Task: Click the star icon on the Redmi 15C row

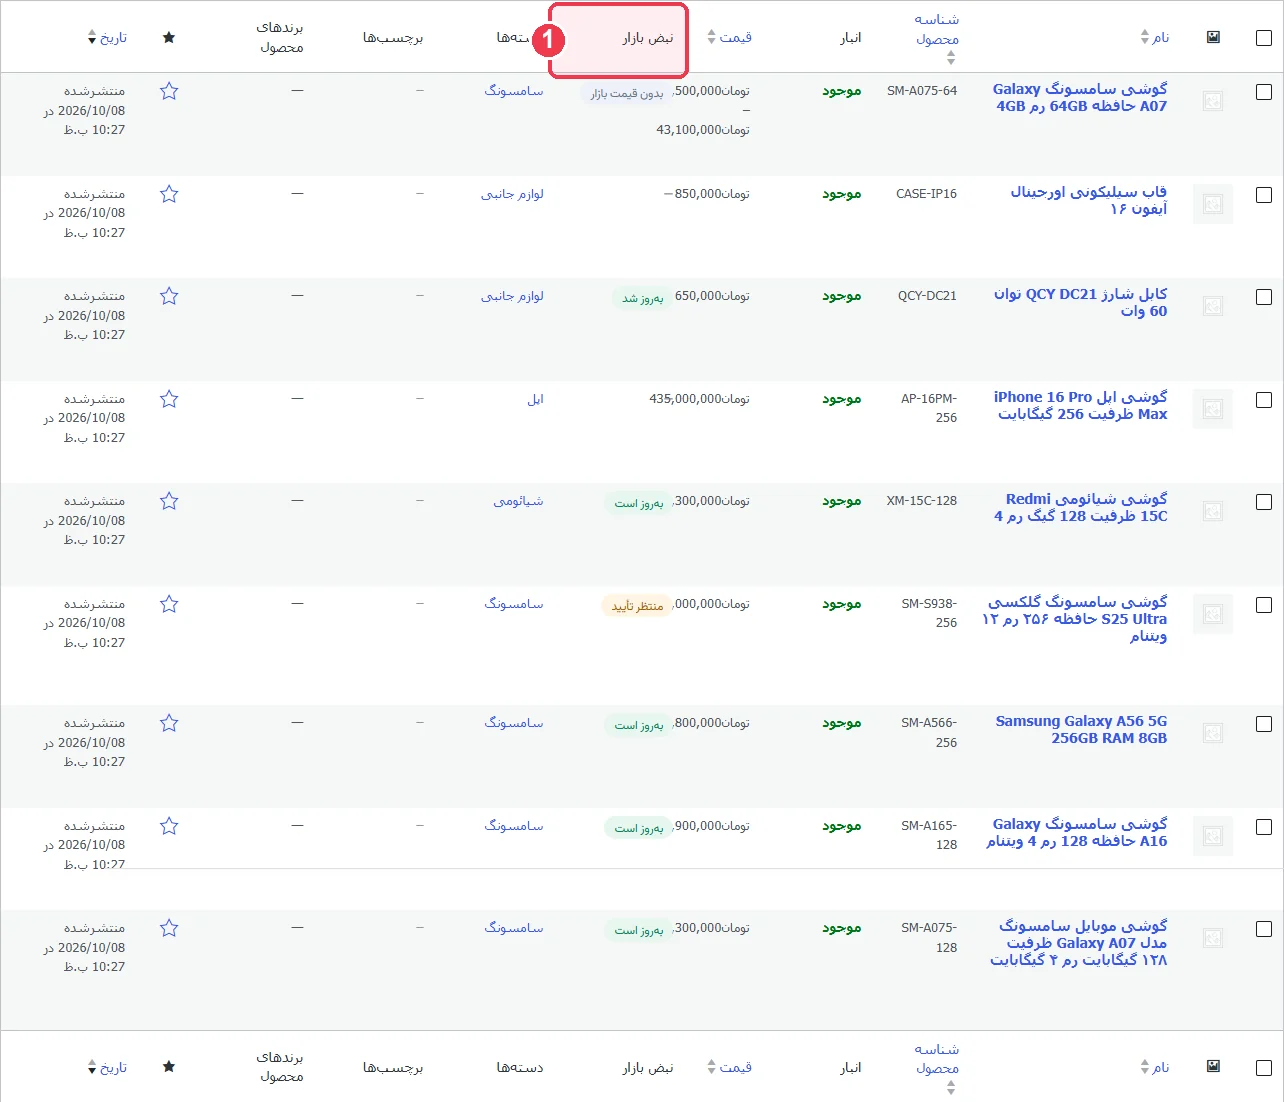Action: [x=169, y=501]
